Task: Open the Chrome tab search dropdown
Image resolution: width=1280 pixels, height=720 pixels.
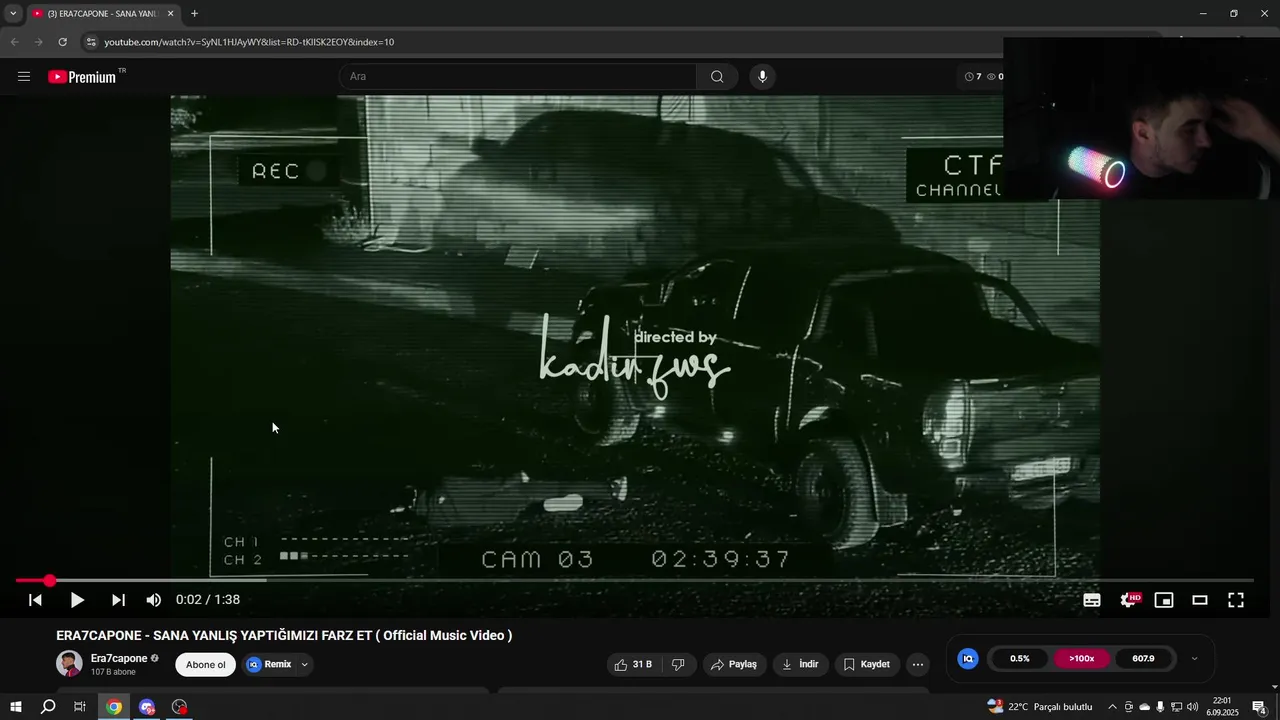Action: [x=13, y=14]
